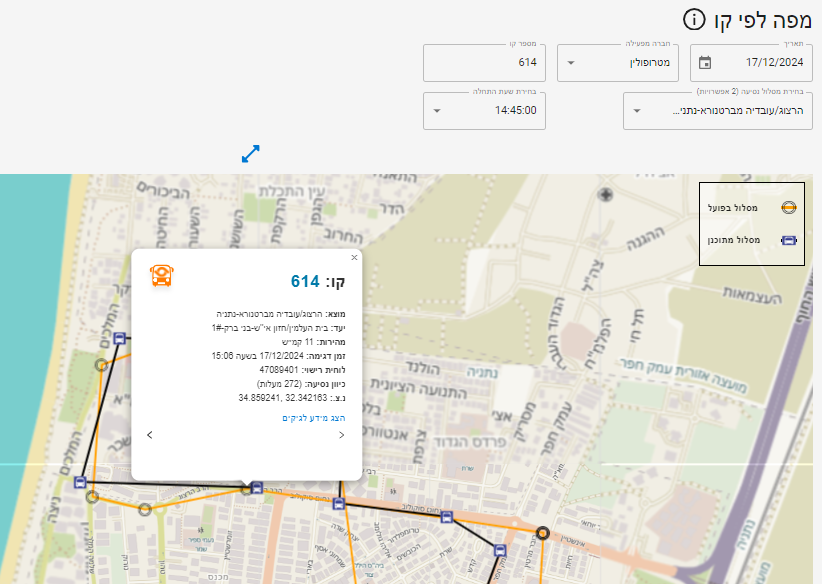822x584 pixels.
Task: Open the info icon beside מפה לפי קו
Action: click(694, 20)
